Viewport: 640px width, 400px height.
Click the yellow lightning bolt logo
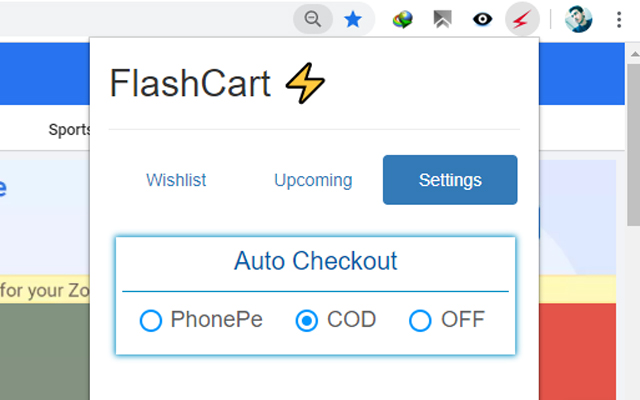click(305, 84)
